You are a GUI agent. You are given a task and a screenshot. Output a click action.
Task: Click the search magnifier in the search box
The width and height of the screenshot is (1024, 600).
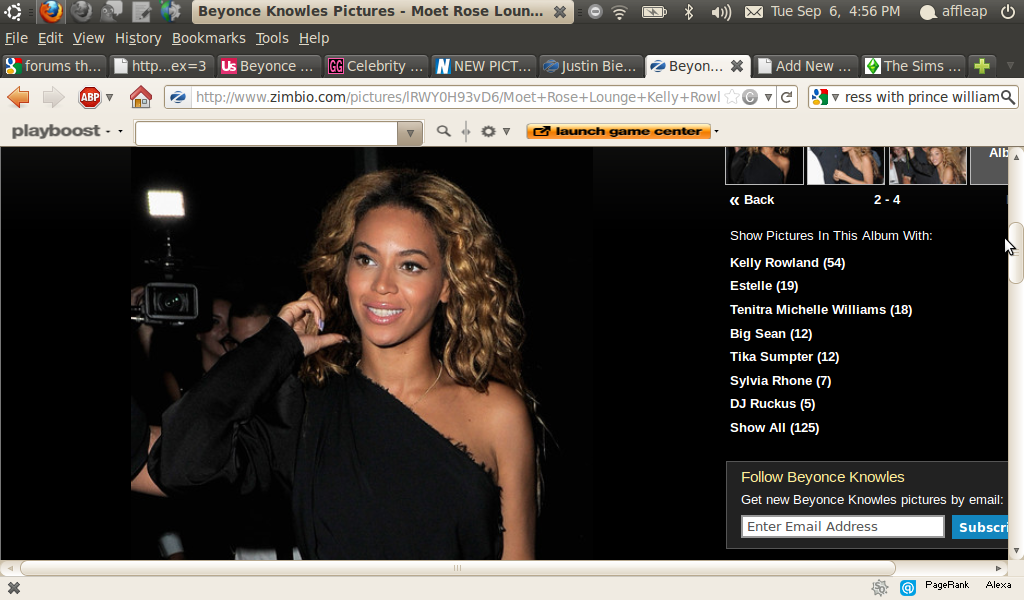coord(1008,97)
